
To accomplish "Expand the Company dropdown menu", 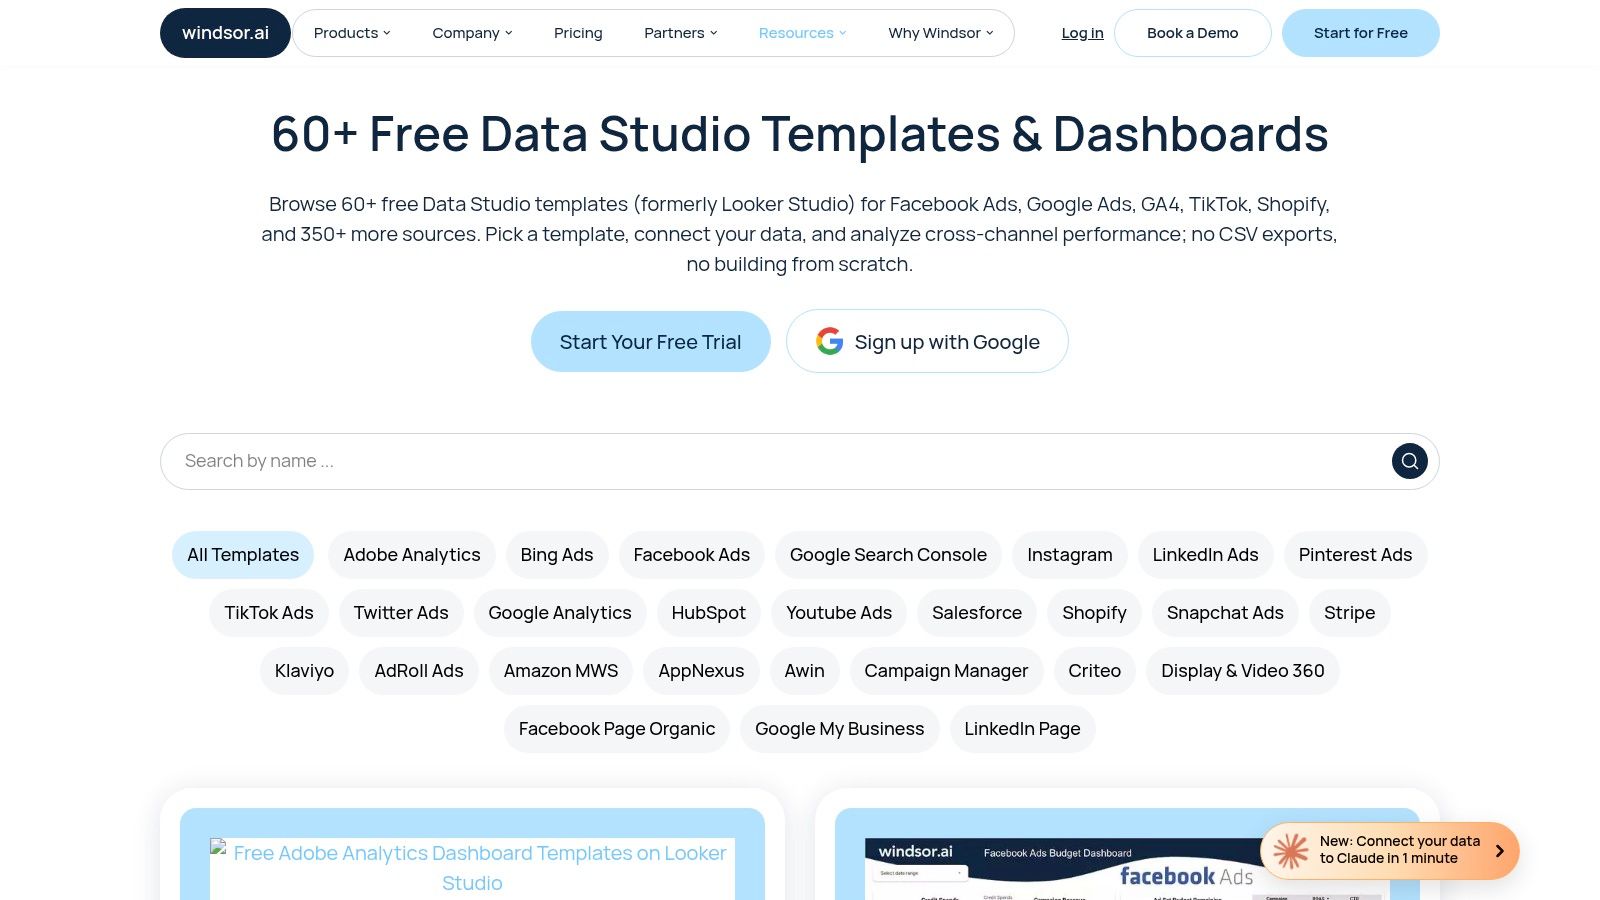I will tap(472, 33).
